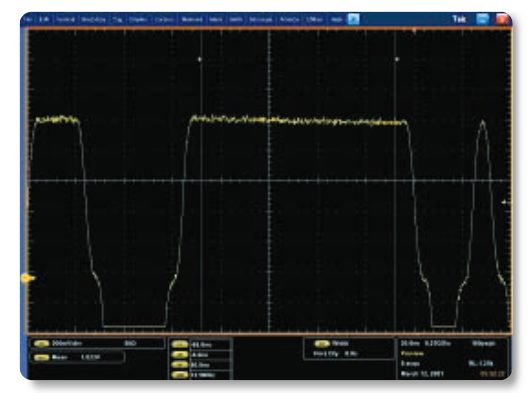Click the channel 1 badge next to 200mV/div
Viewport: 528px width, 393px height.
pyautogui.click(x=42, y=343)
